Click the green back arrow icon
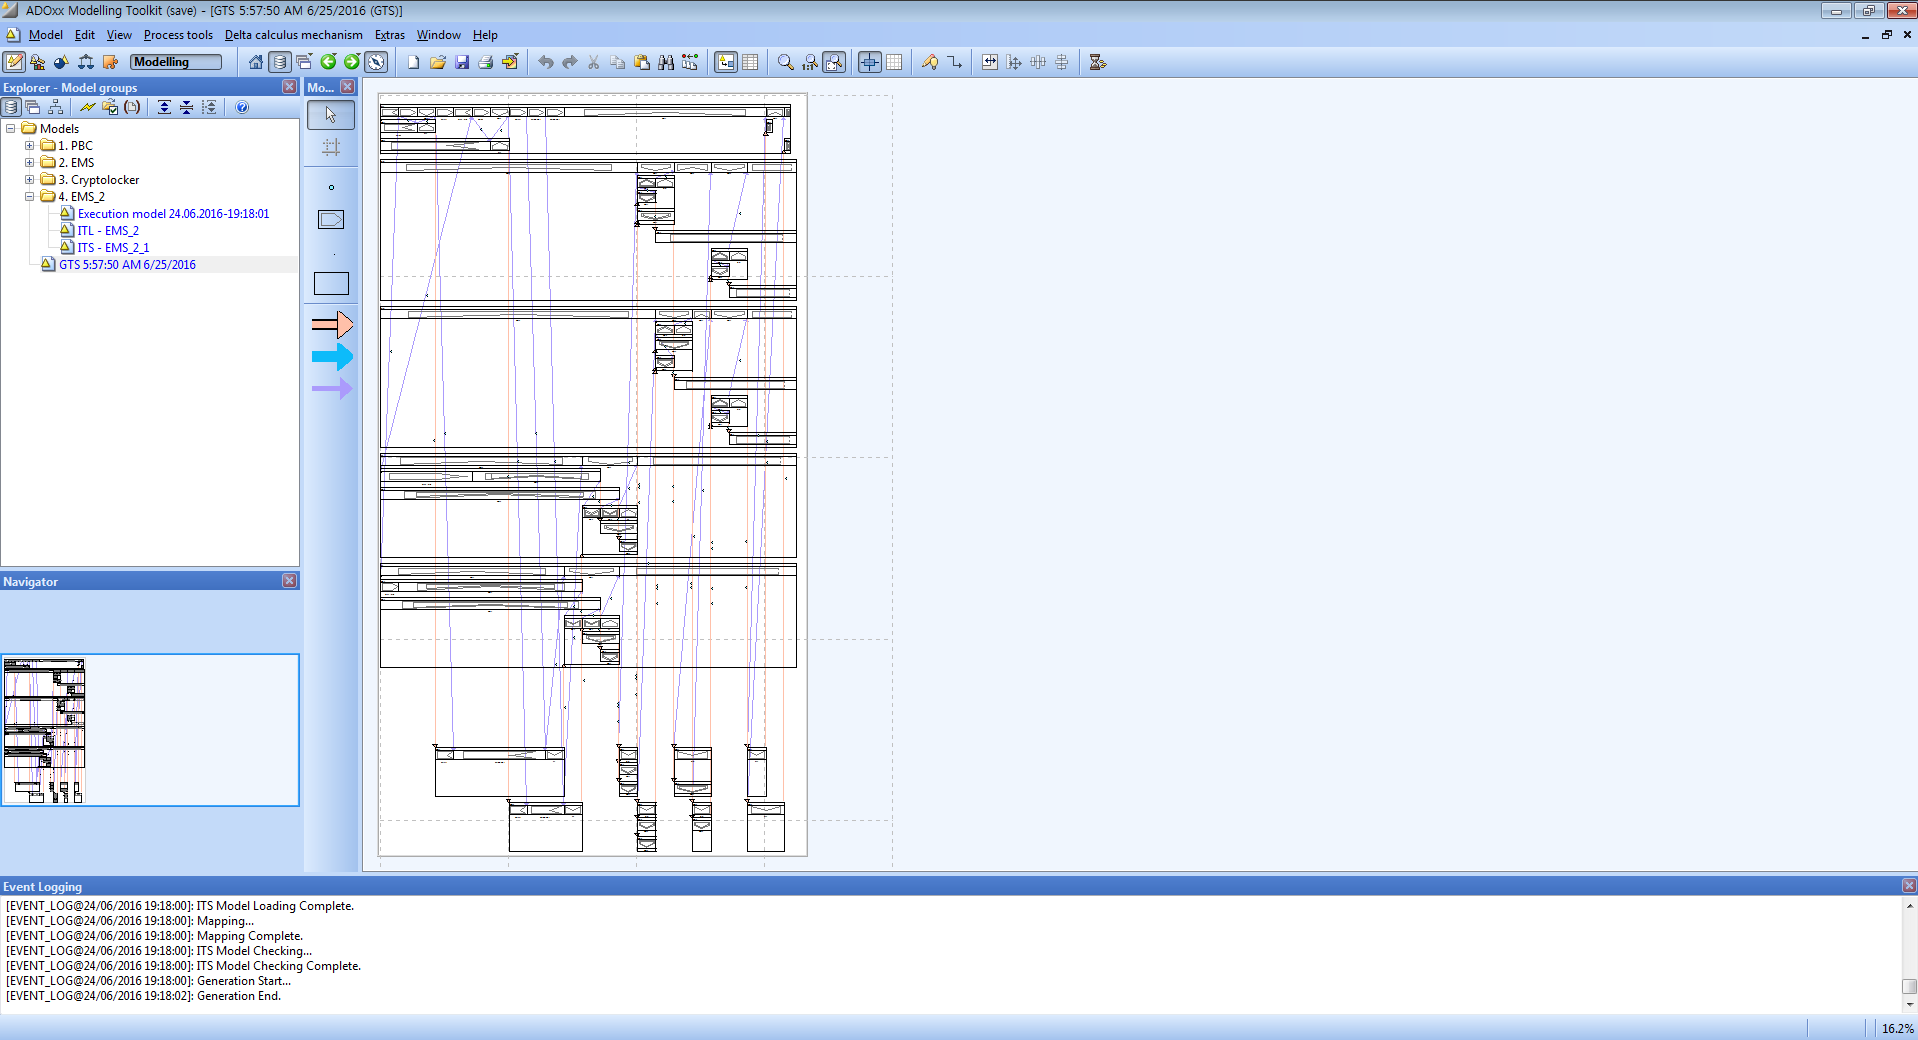 coord(328,62)
